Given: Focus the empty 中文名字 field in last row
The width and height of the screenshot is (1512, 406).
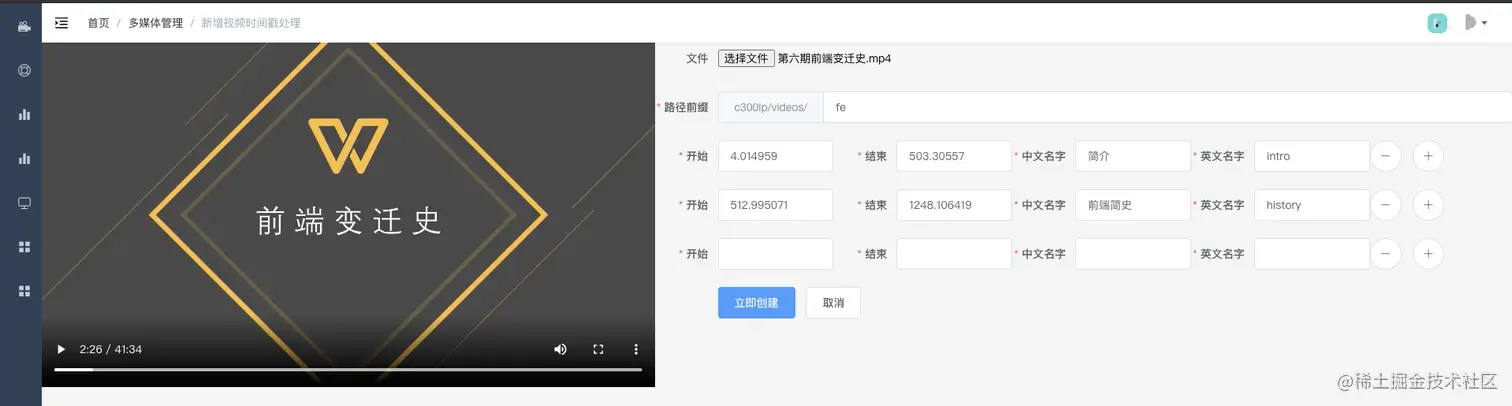Looking at the screenshot, I should tap(1133, 254).
